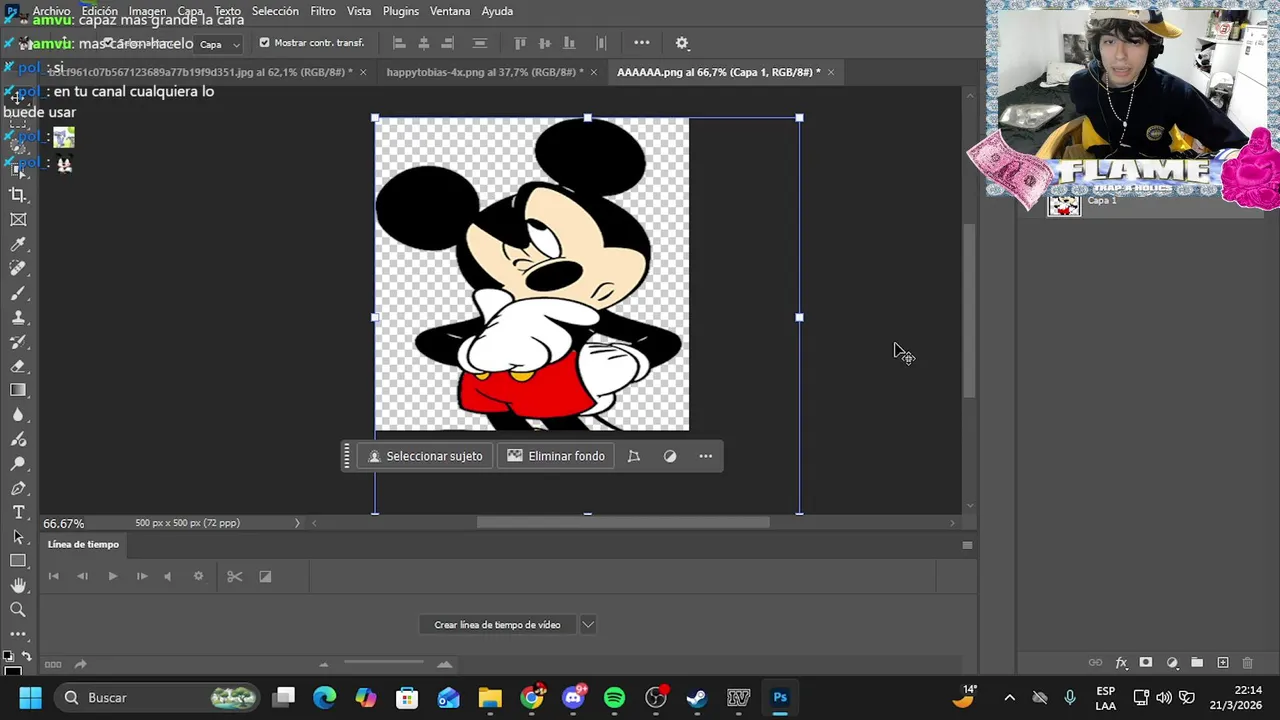The image size is (1280, 720).
Task: Switch to happytobias-4x.png tab
Action: 483,72
